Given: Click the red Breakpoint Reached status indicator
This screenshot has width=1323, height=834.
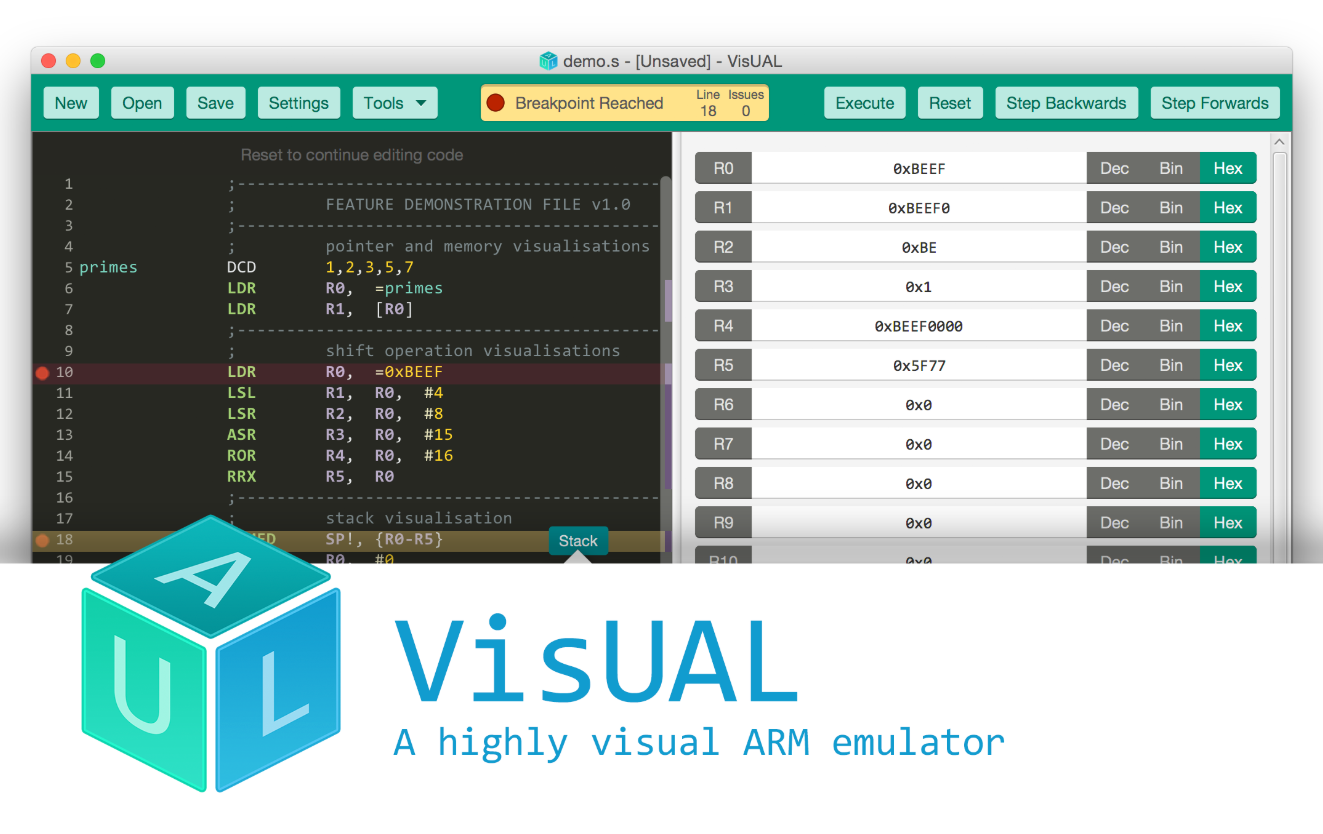Looking at the screenshot, I should coord(495,103).
